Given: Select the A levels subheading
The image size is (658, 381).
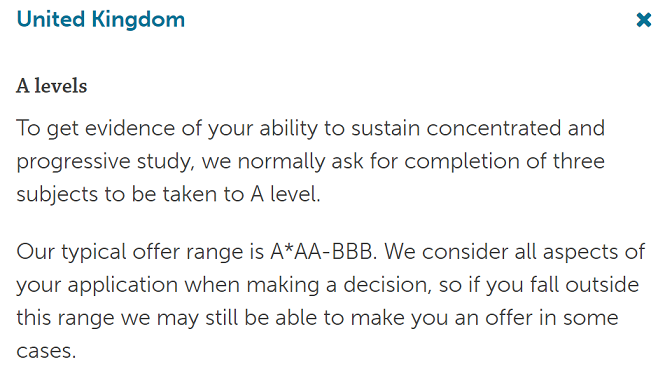Looking at the screenshot, I should 52,86.
